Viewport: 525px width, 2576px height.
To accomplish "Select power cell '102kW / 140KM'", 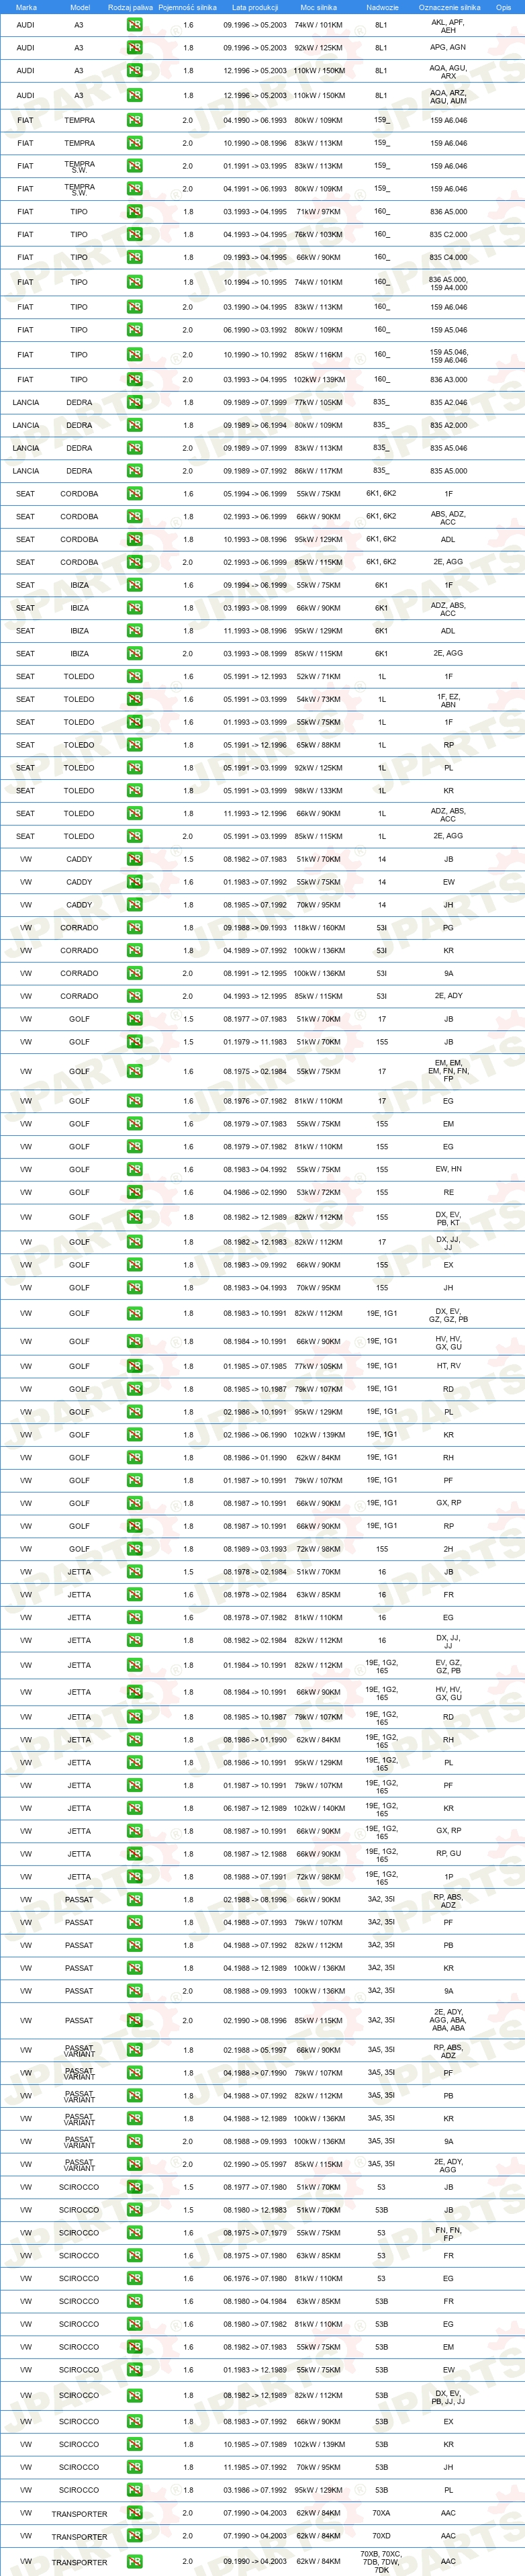I will coord(319,1809).
